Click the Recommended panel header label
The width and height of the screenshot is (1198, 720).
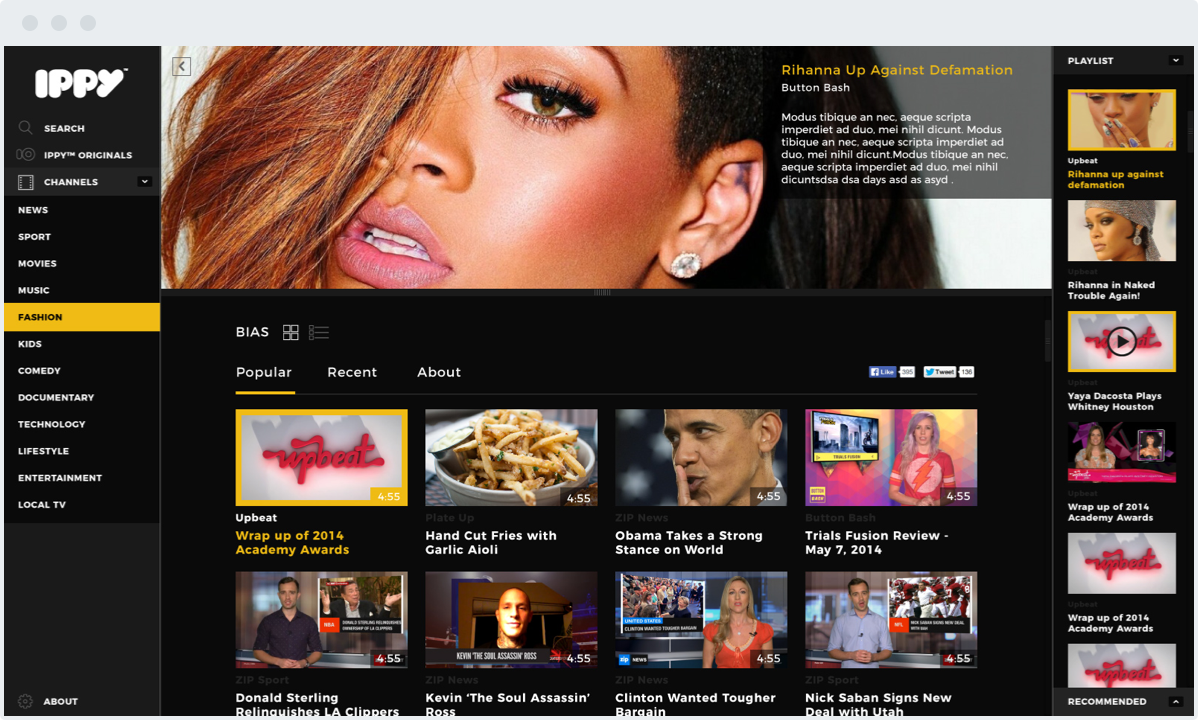click(x=1107, y=701)
